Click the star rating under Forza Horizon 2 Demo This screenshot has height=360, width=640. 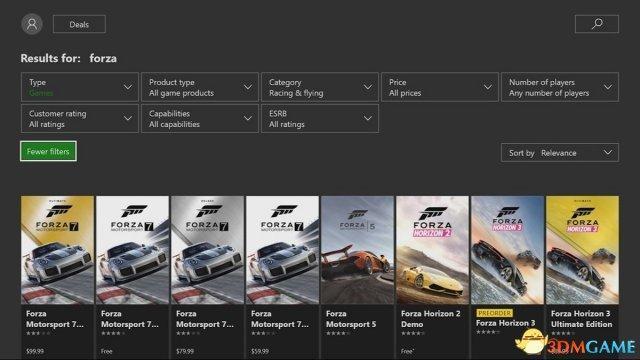point(413,333)
